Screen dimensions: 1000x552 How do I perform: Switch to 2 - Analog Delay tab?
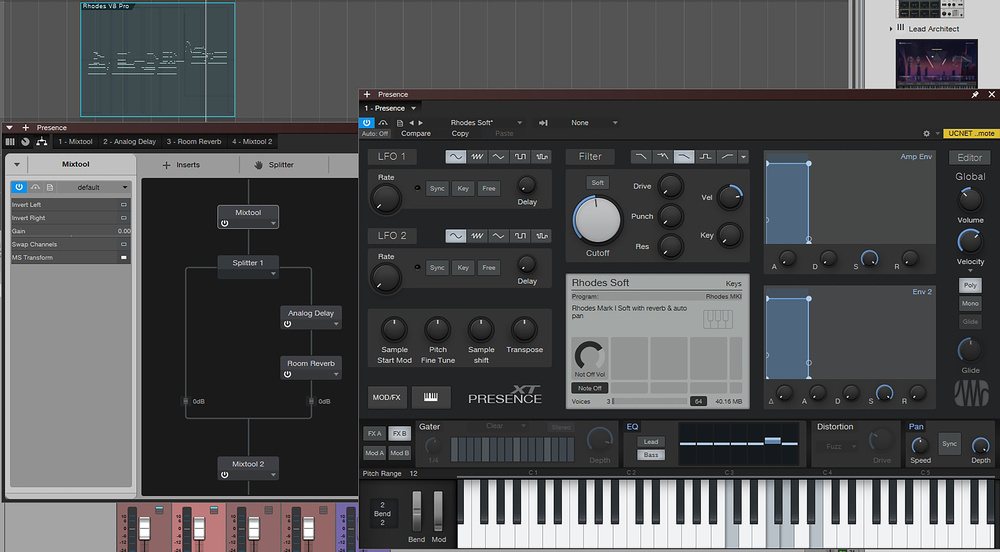coord(129,142)
